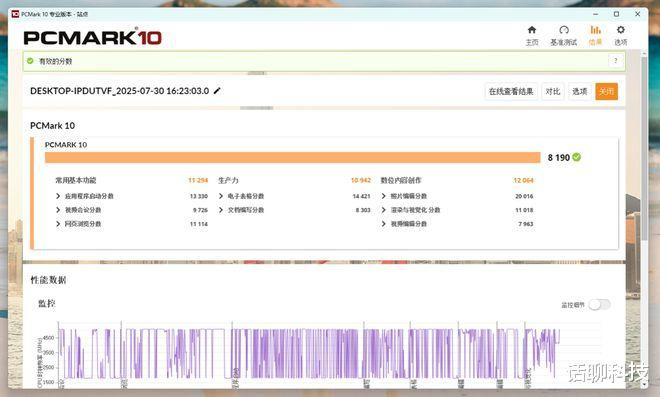Image resolution: width=660 pixels, height=397 pixels.
Task: Click the View results online (在线查看结果) button
Action: pos(511,91)
